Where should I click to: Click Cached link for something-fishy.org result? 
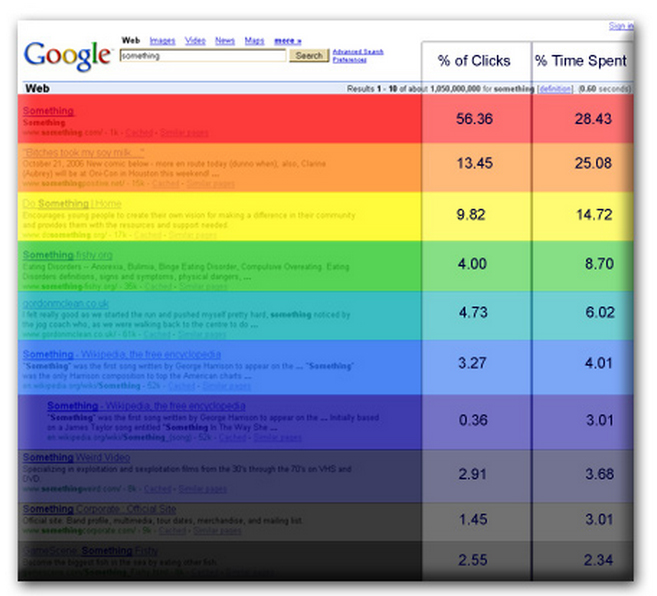[x=158, y=287]
